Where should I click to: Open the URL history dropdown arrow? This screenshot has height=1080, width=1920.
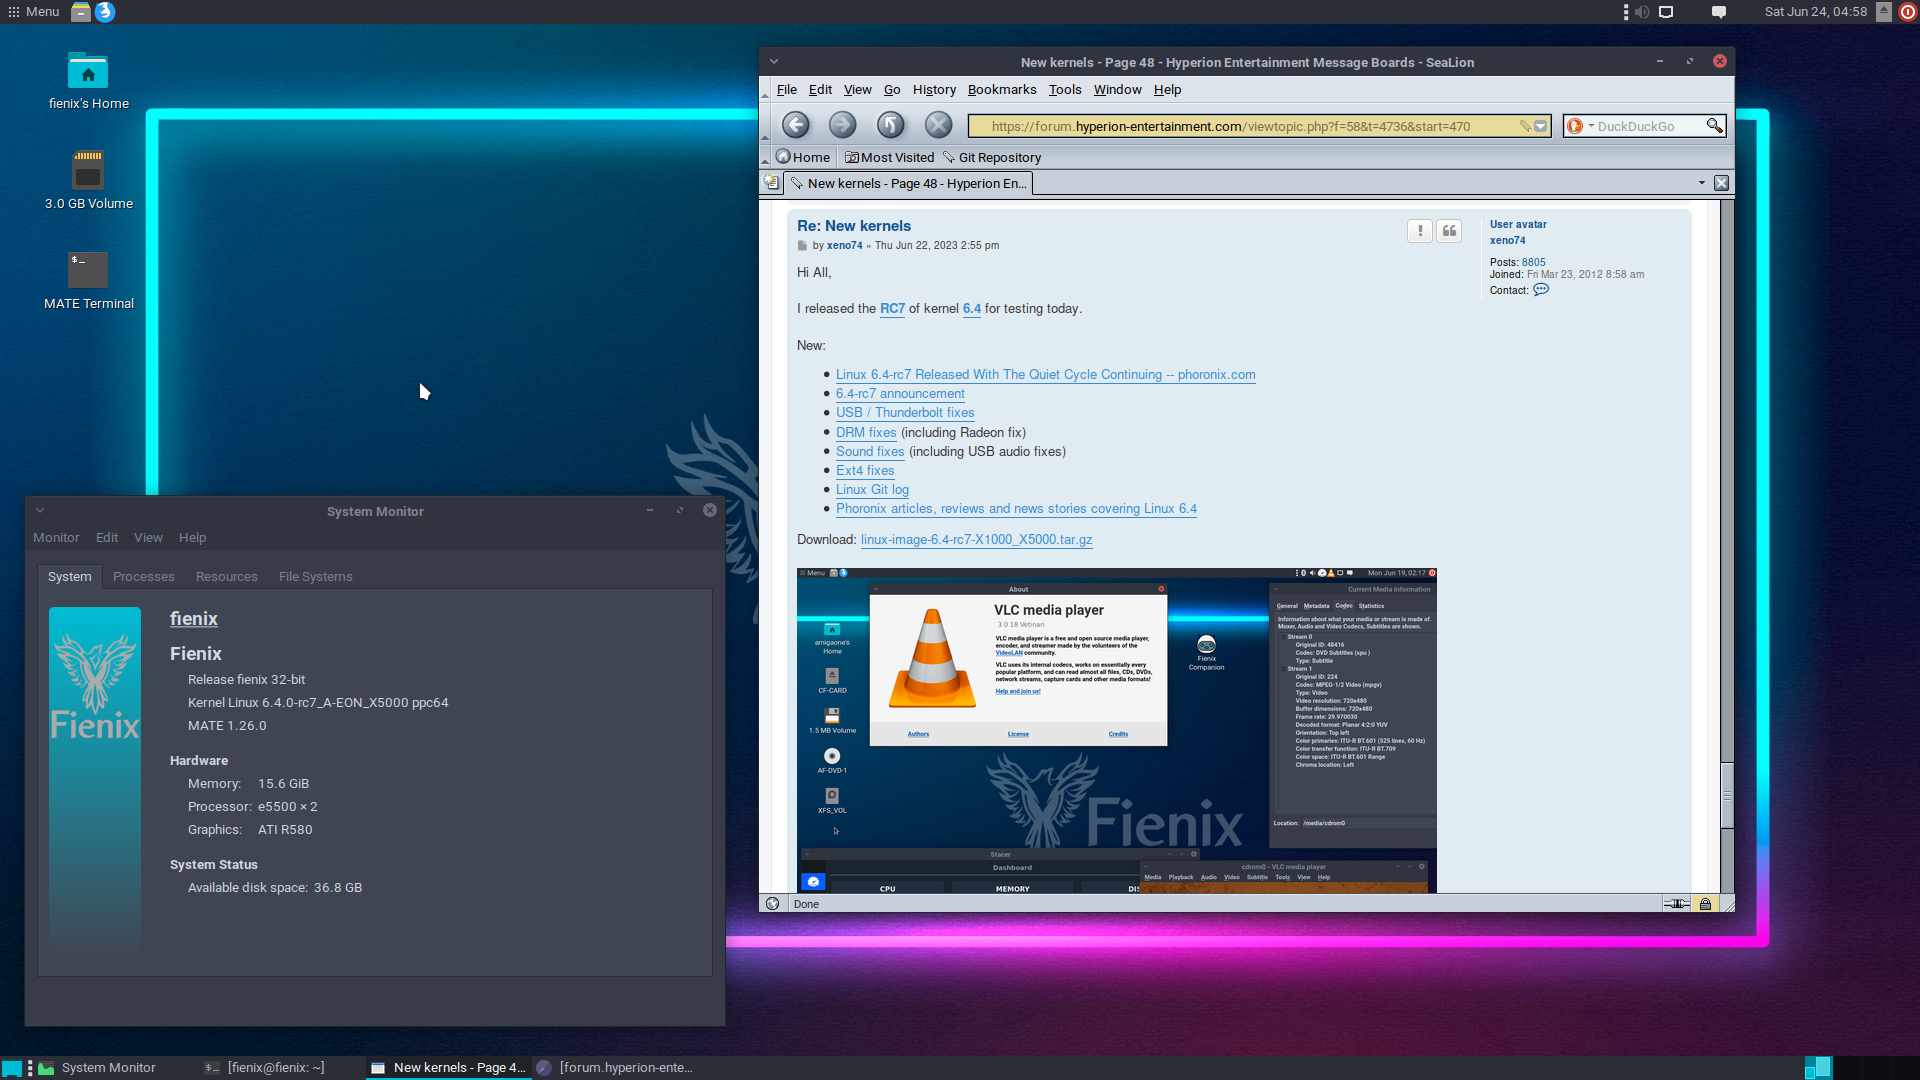[1541, 126]
